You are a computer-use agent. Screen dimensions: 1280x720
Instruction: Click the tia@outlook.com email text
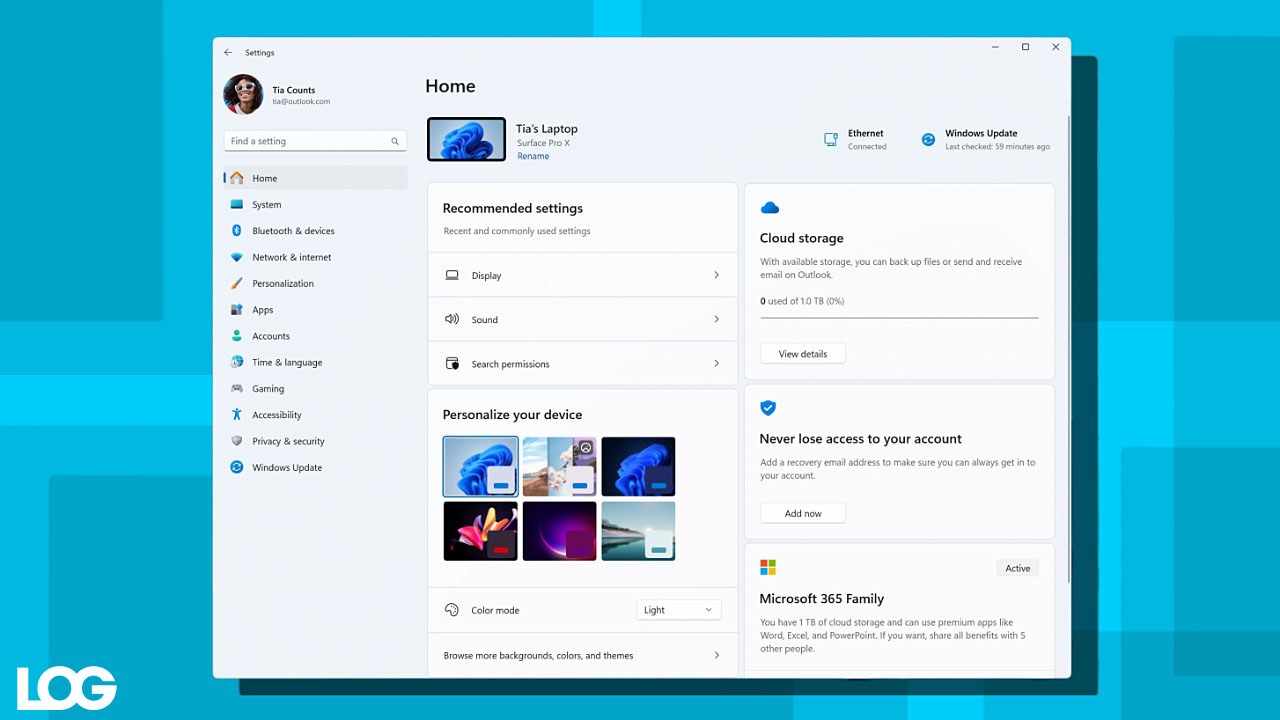(301, 102)
